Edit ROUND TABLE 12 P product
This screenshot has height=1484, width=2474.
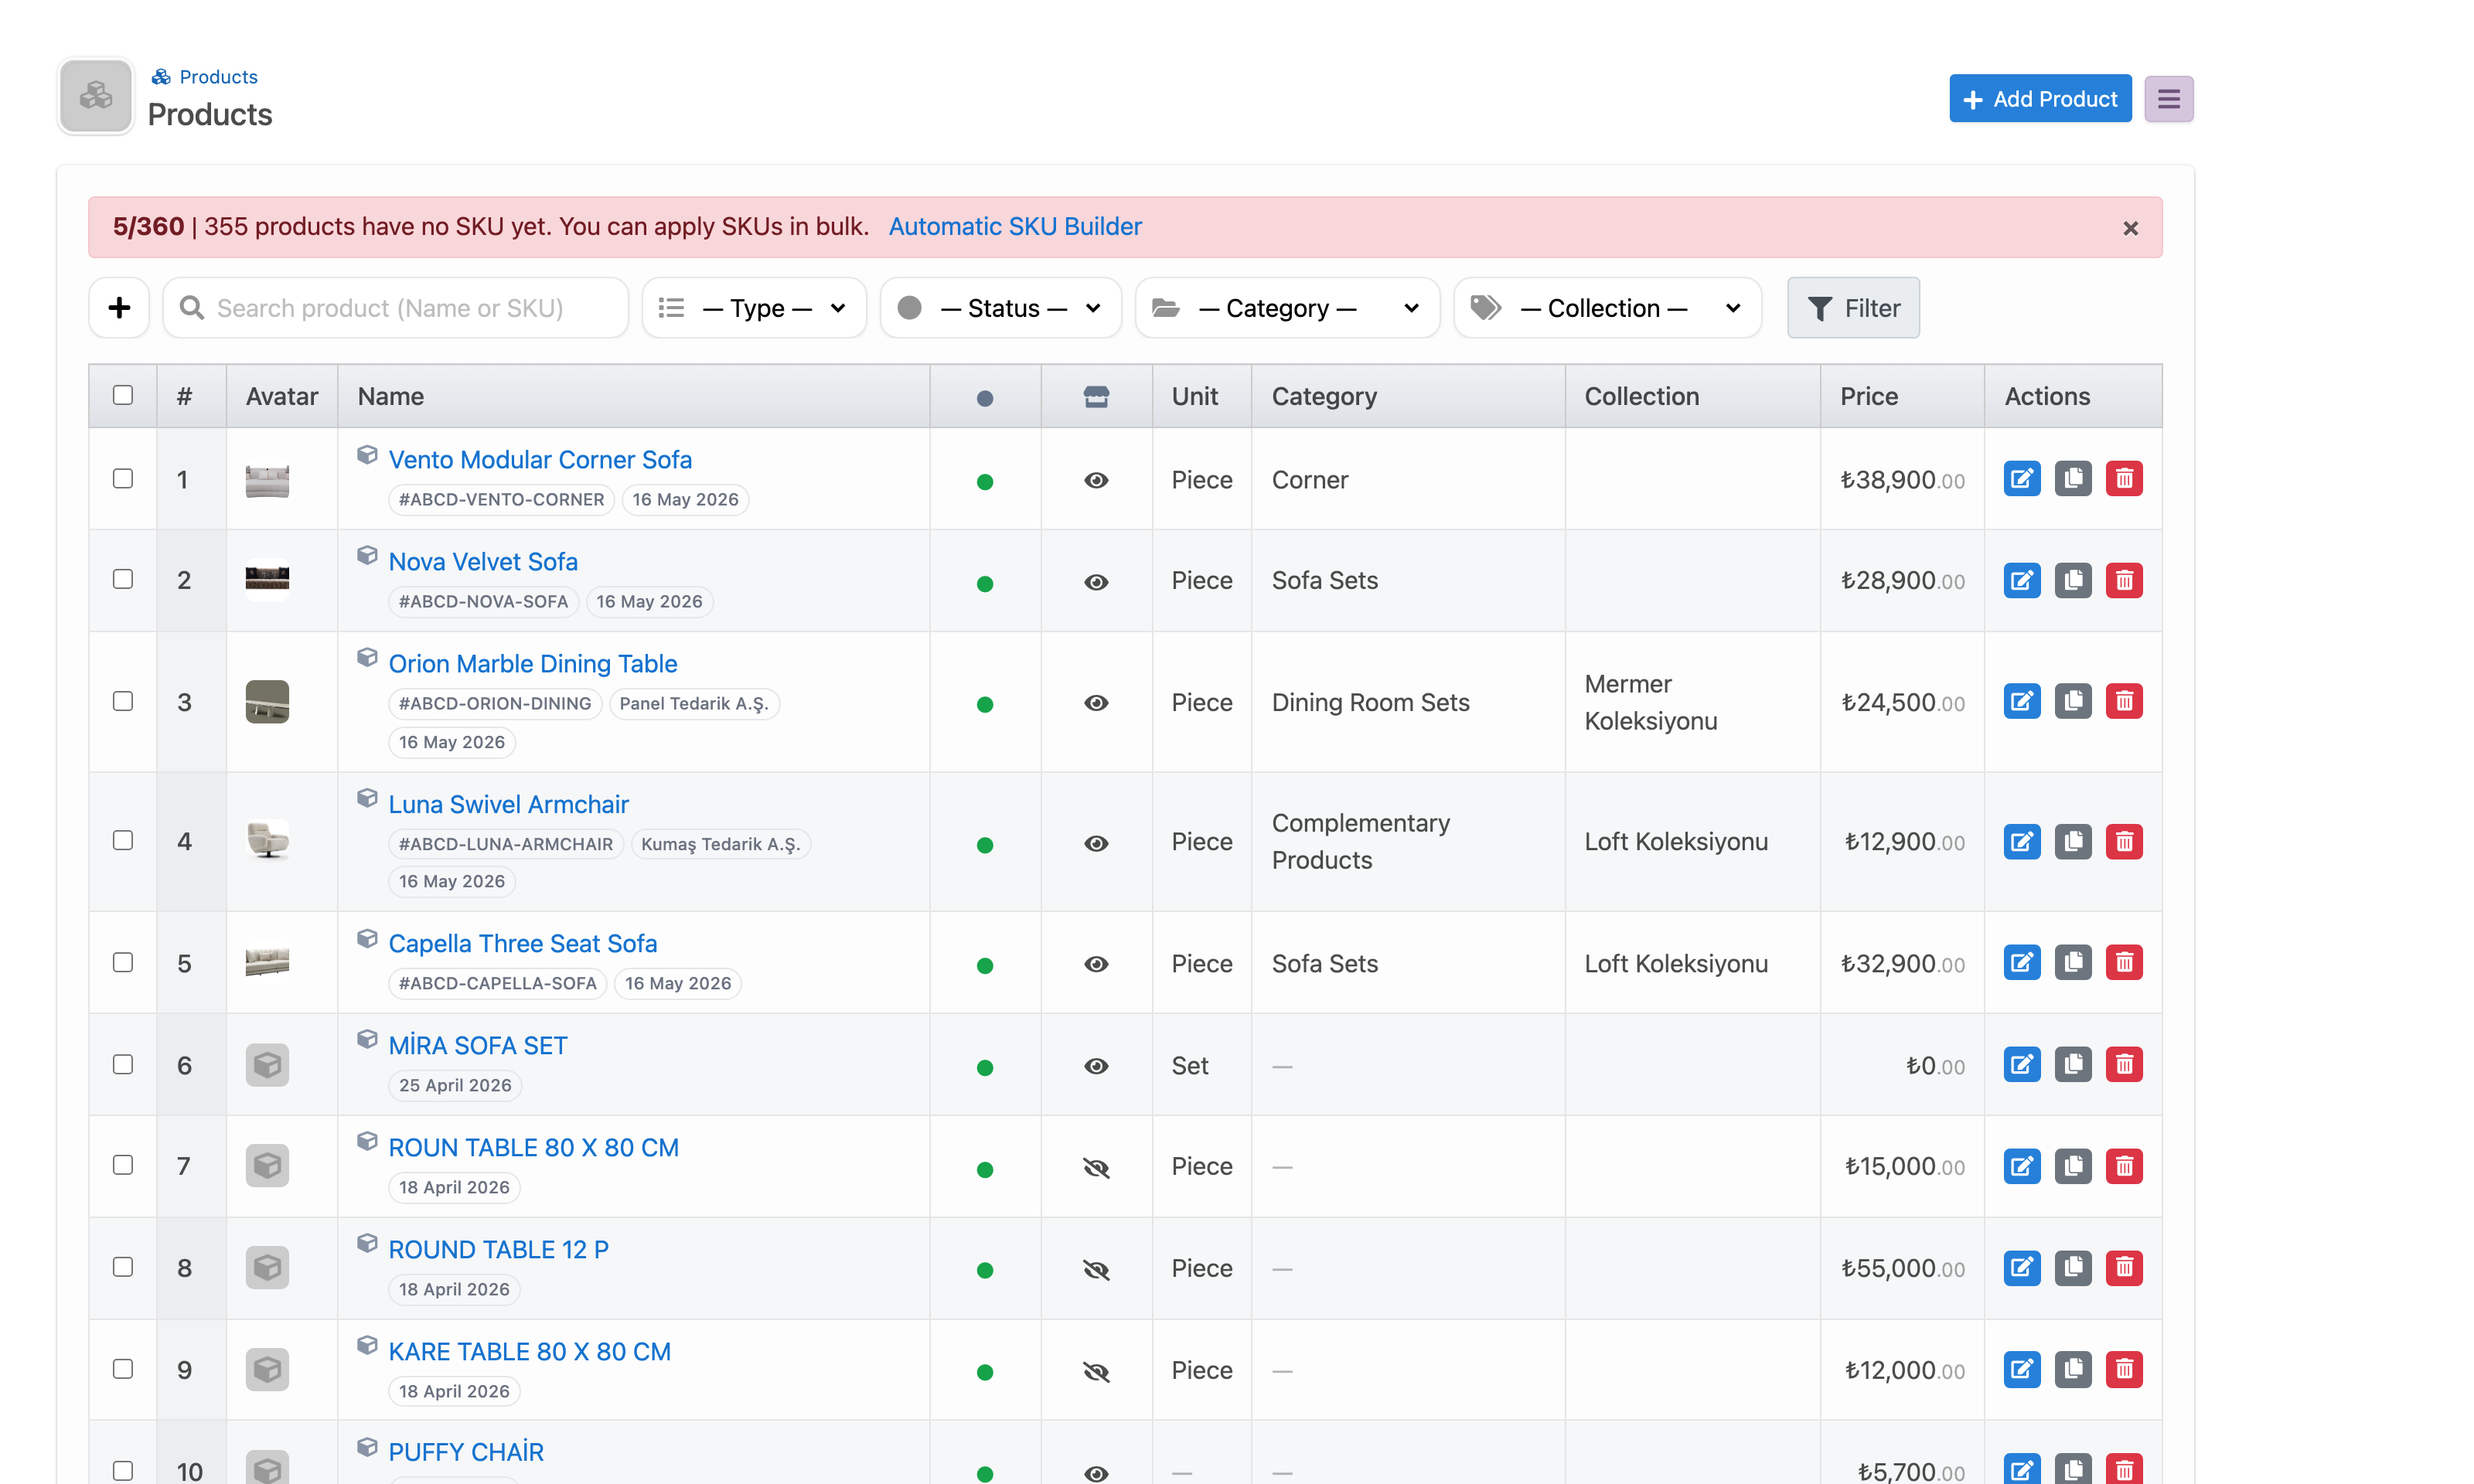[2021, 1268]
